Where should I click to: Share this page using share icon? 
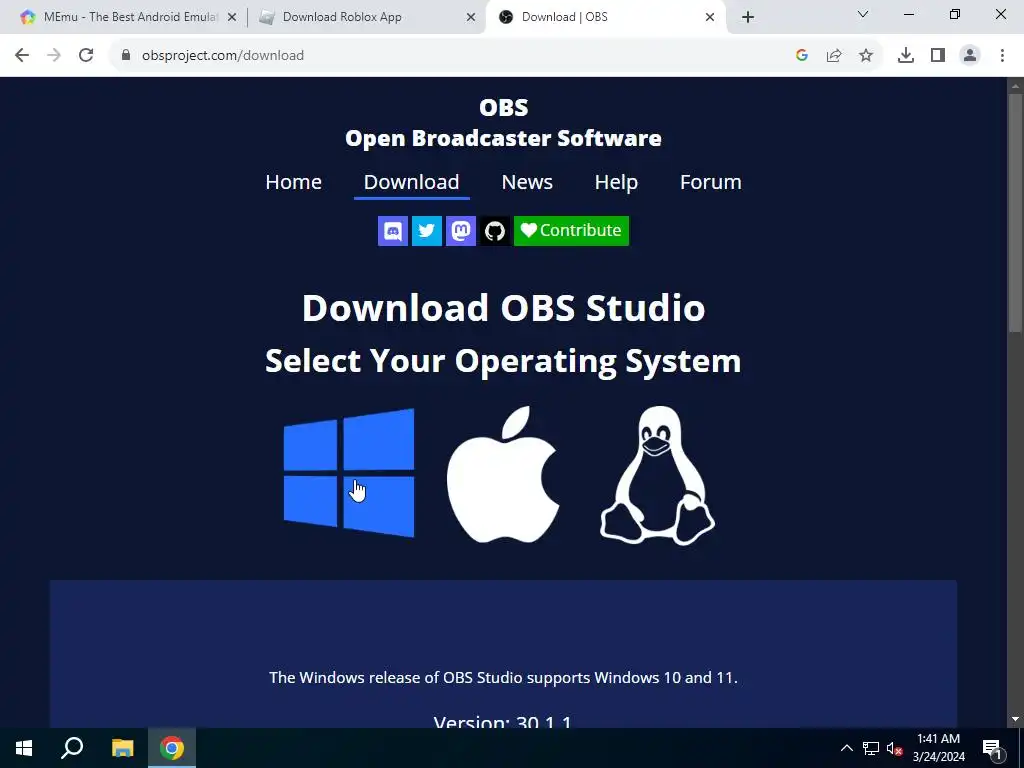click(834, 56)
